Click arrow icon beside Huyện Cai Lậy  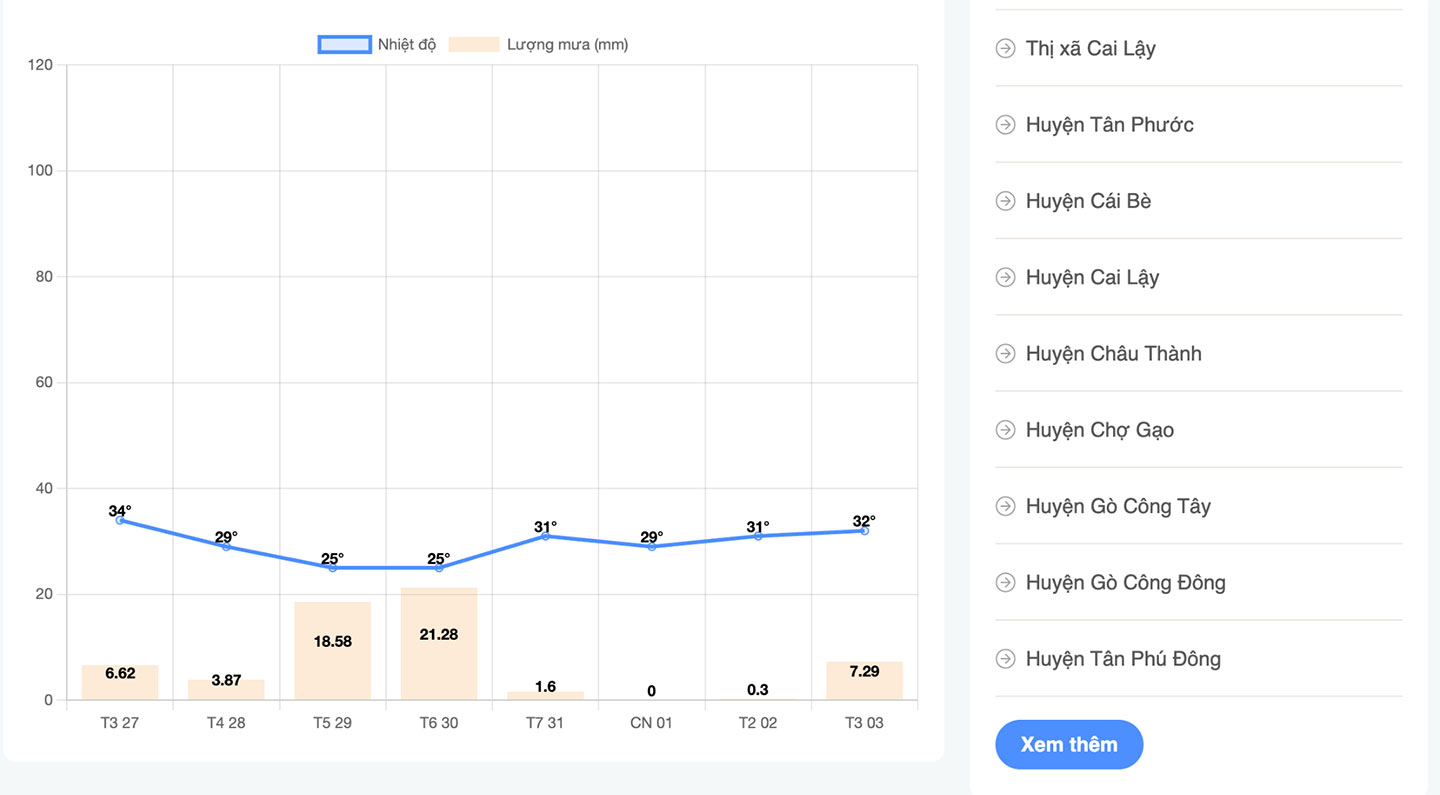[1005, 277]
